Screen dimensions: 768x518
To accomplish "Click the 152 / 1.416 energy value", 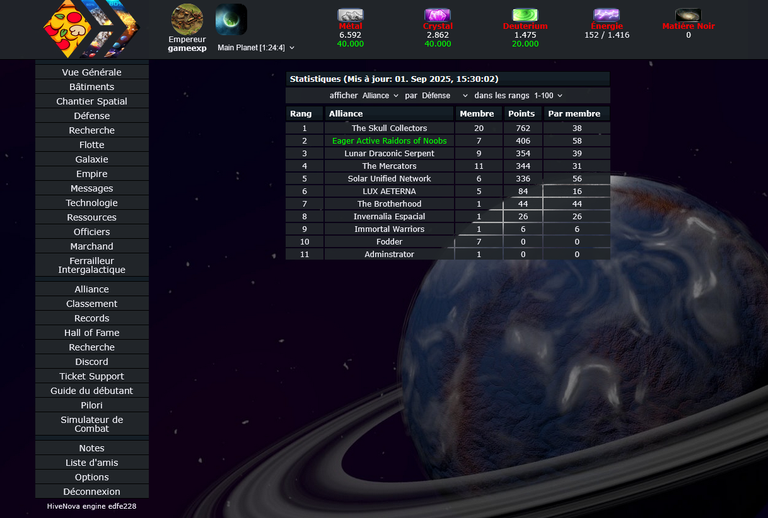I will [x=606, y=35].
